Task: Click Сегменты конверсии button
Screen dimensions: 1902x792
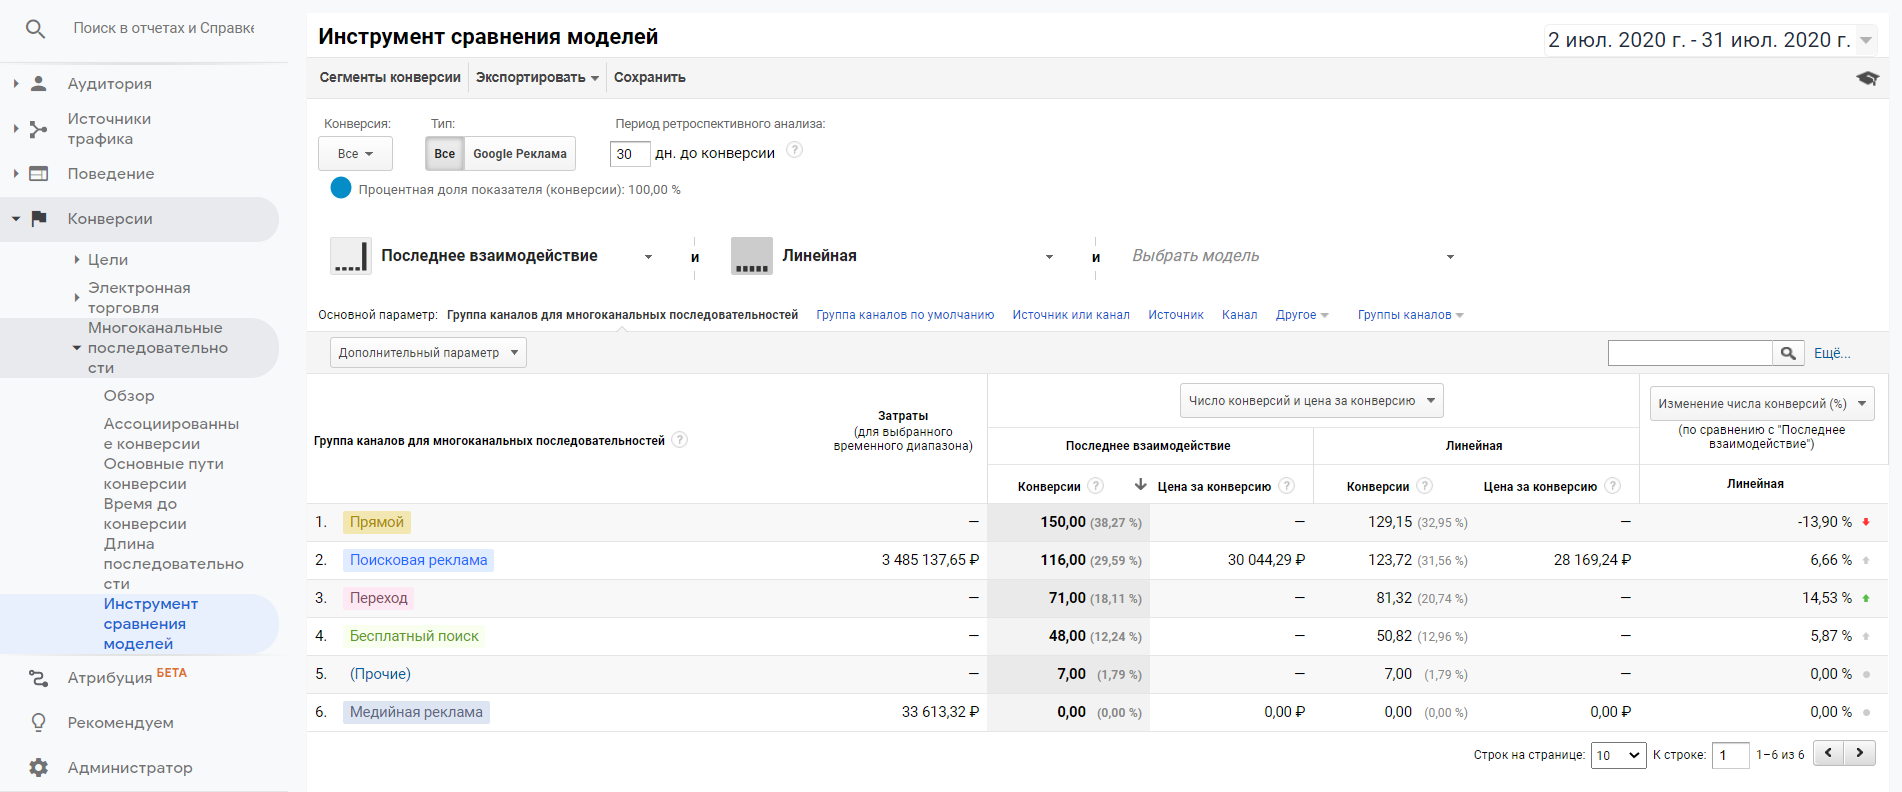Action: [390, 78]
